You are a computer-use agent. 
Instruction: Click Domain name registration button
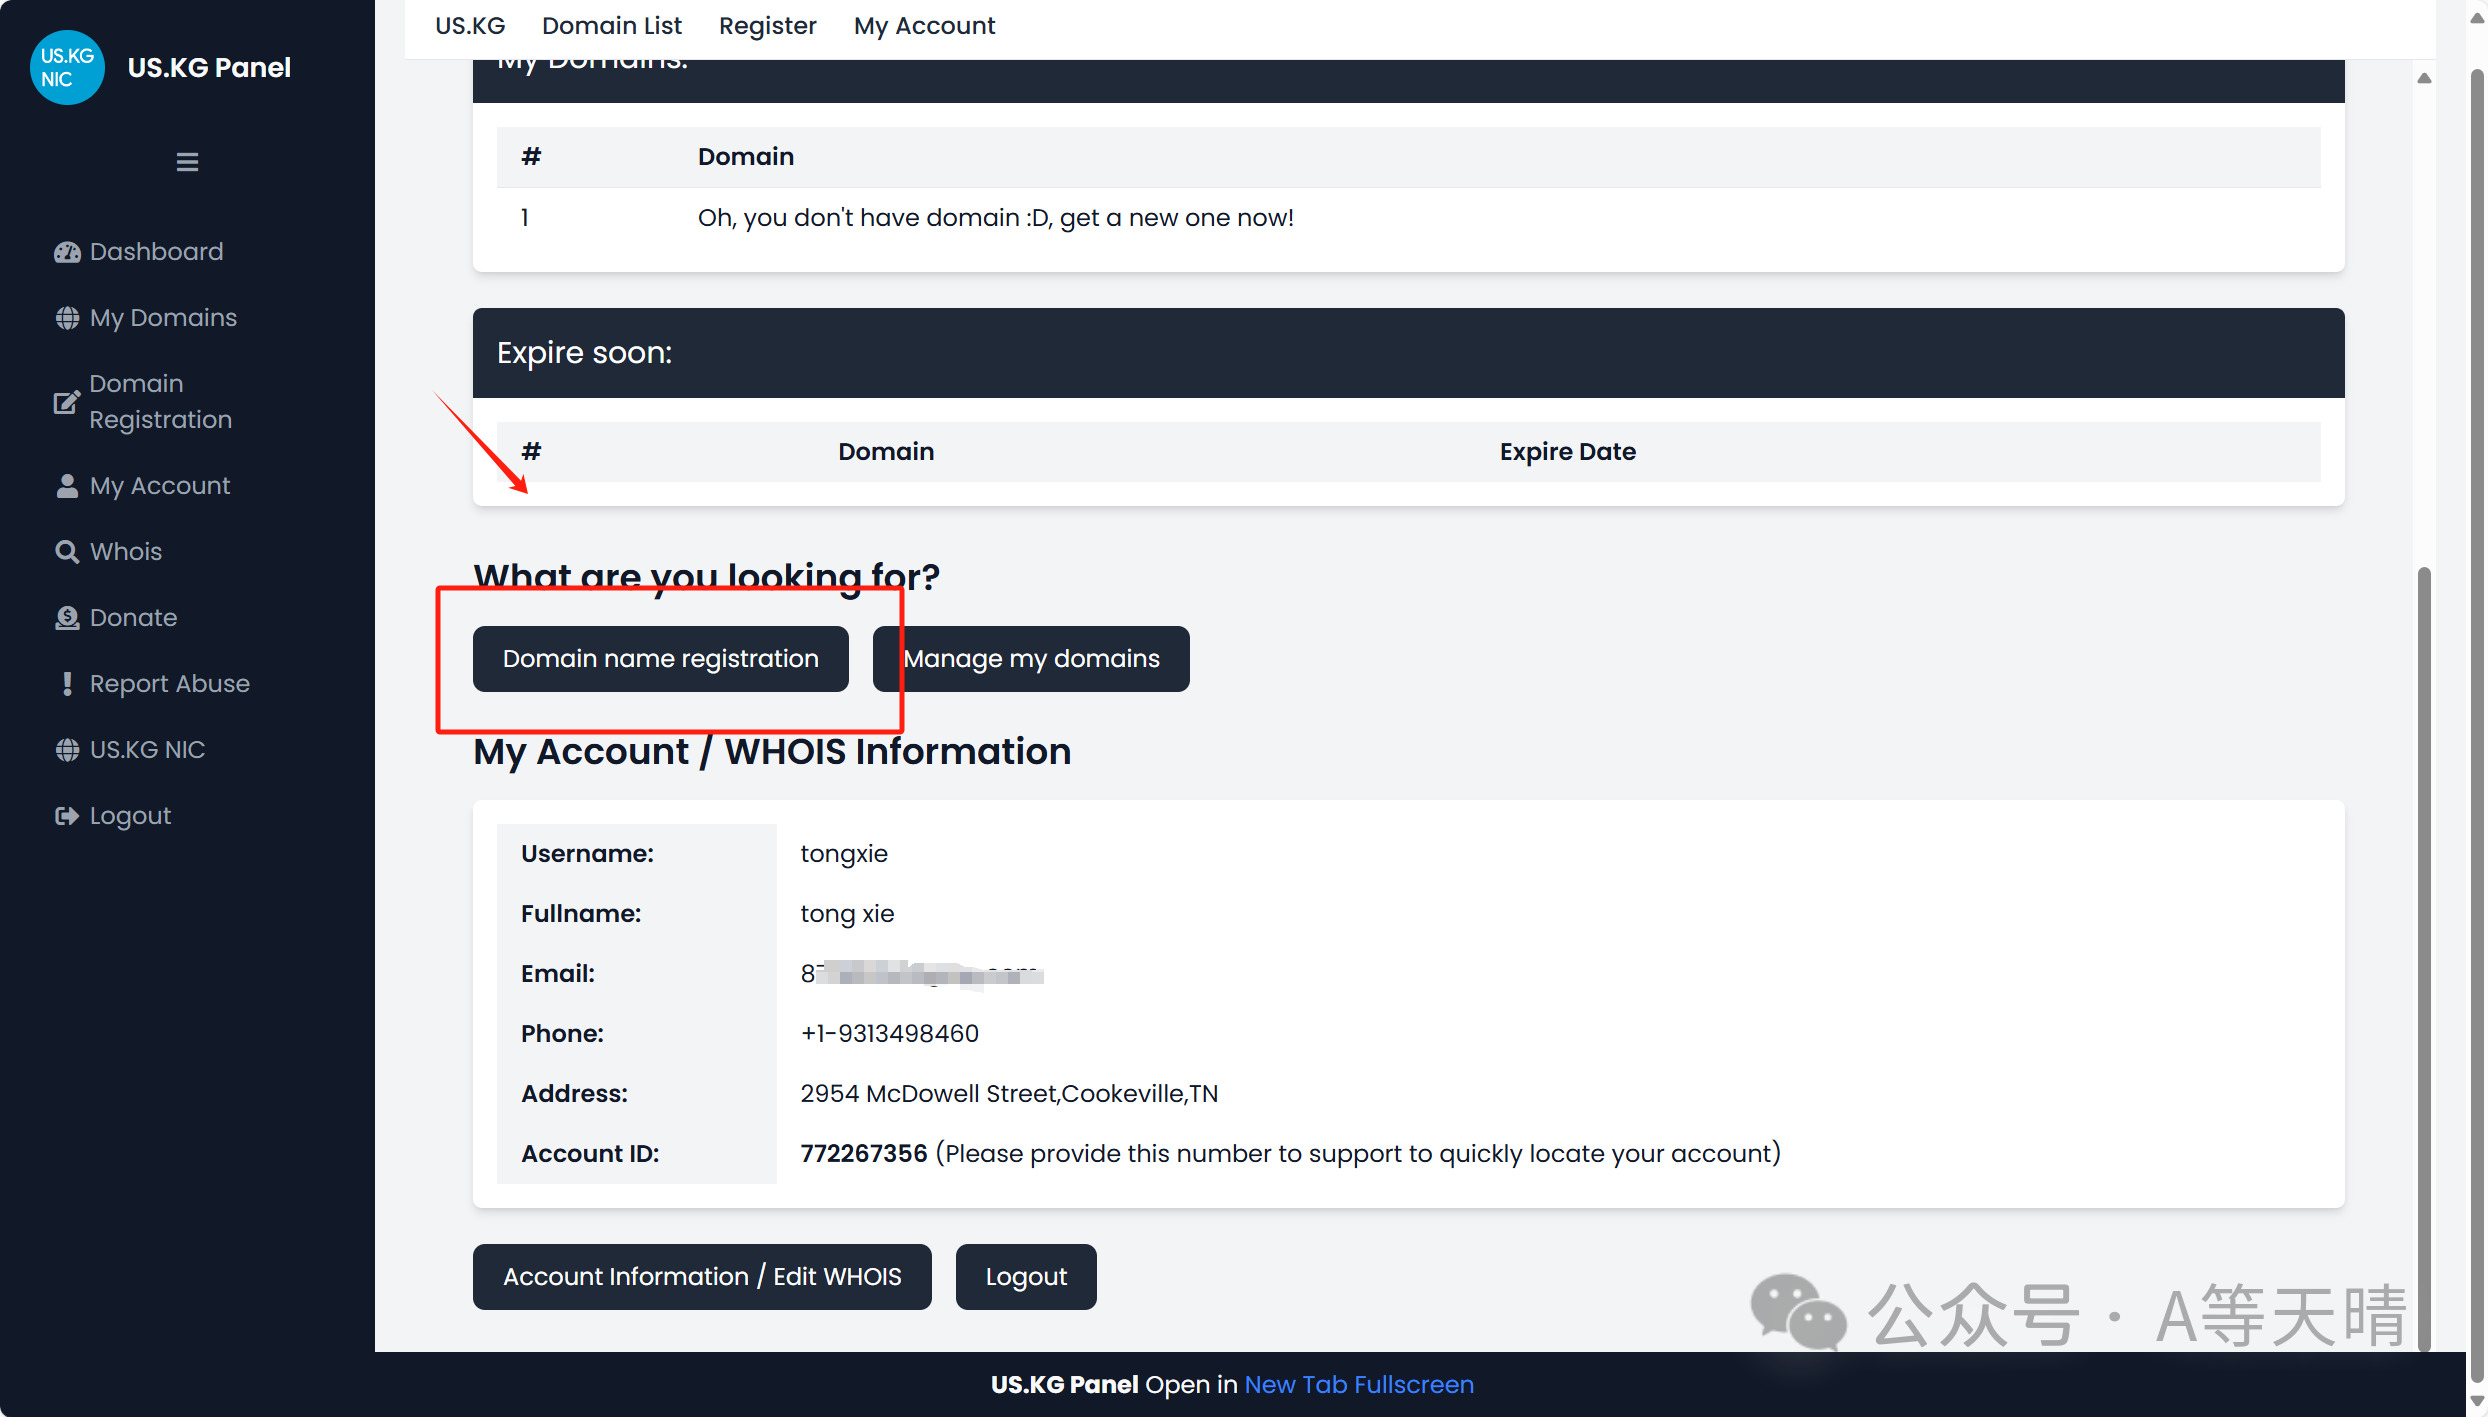660,658
